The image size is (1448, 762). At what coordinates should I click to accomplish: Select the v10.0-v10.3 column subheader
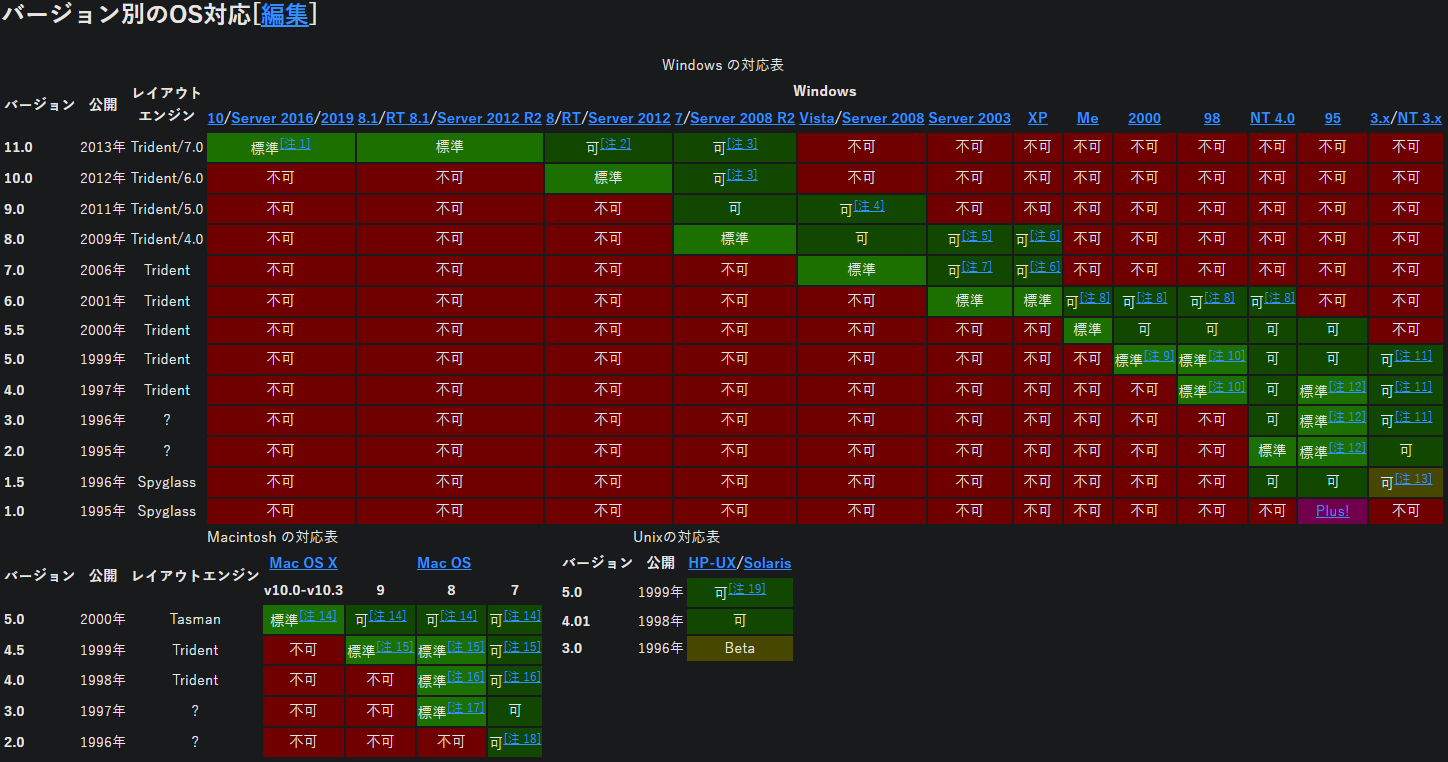pyautogui.click(x=303, y=590)
